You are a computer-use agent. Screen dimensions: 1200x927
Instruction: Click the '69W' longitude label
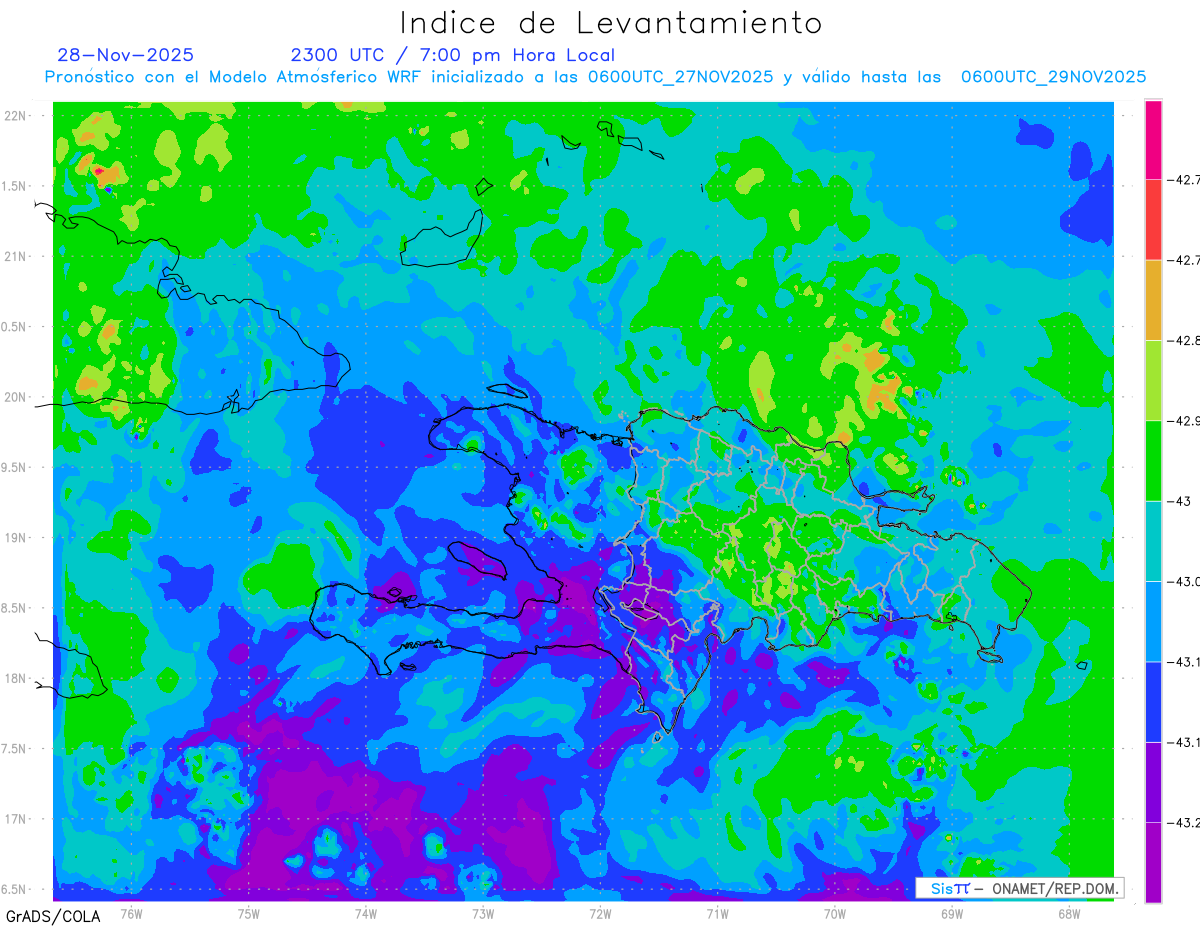pyautogui.click(x=952, y=913)
